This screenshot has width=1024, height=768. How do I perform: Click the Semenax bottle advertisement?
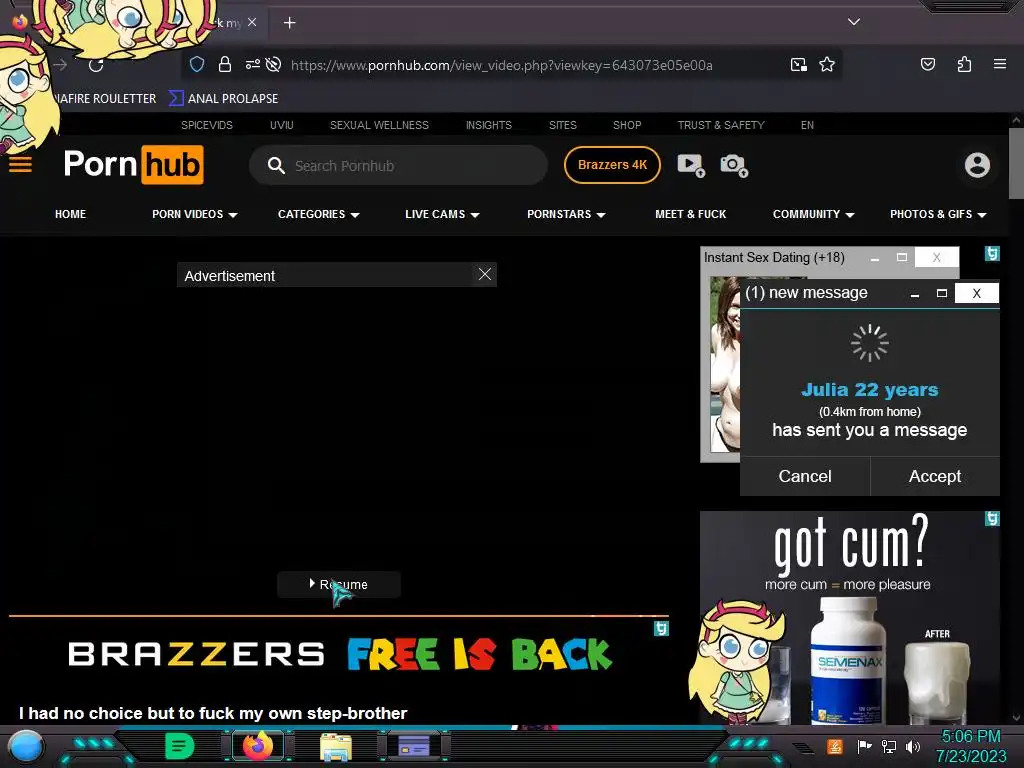[x=850, y=617]
